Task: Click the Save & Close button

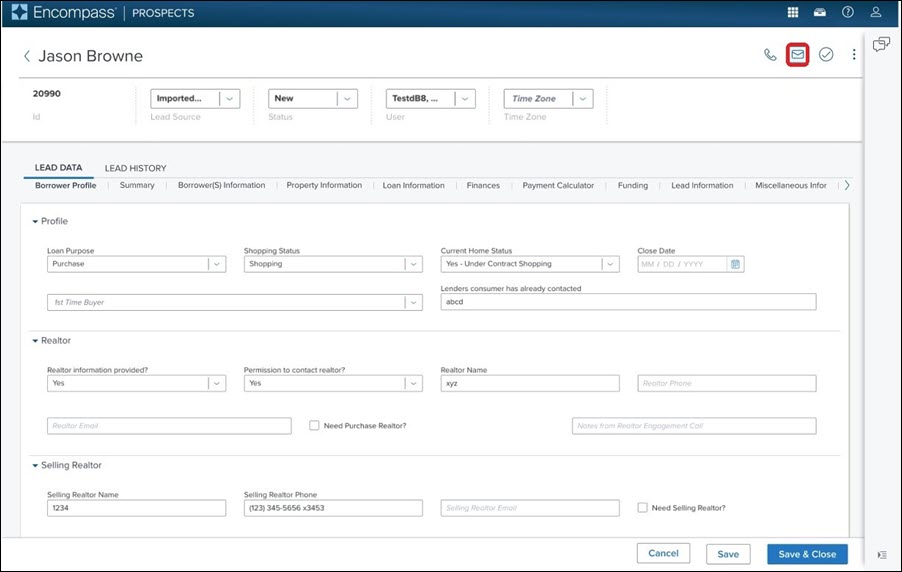Action: coord(807,554)
